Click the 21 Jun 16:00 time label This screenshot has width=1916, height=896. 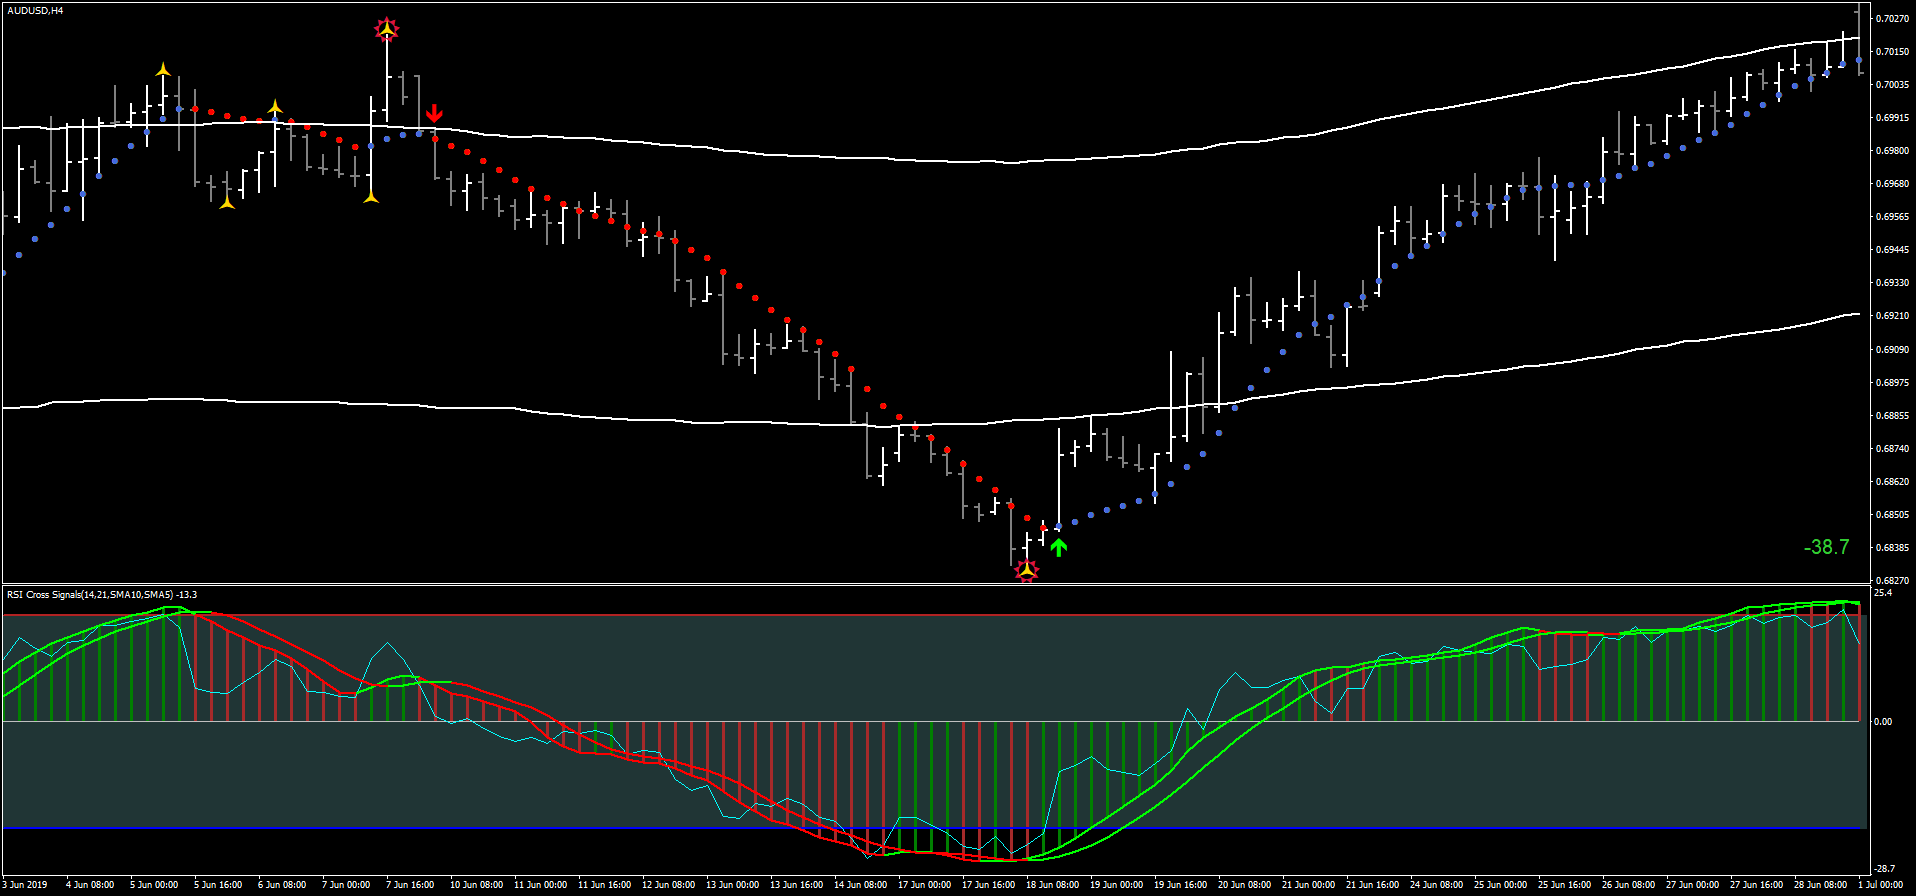click(1372, 885)
